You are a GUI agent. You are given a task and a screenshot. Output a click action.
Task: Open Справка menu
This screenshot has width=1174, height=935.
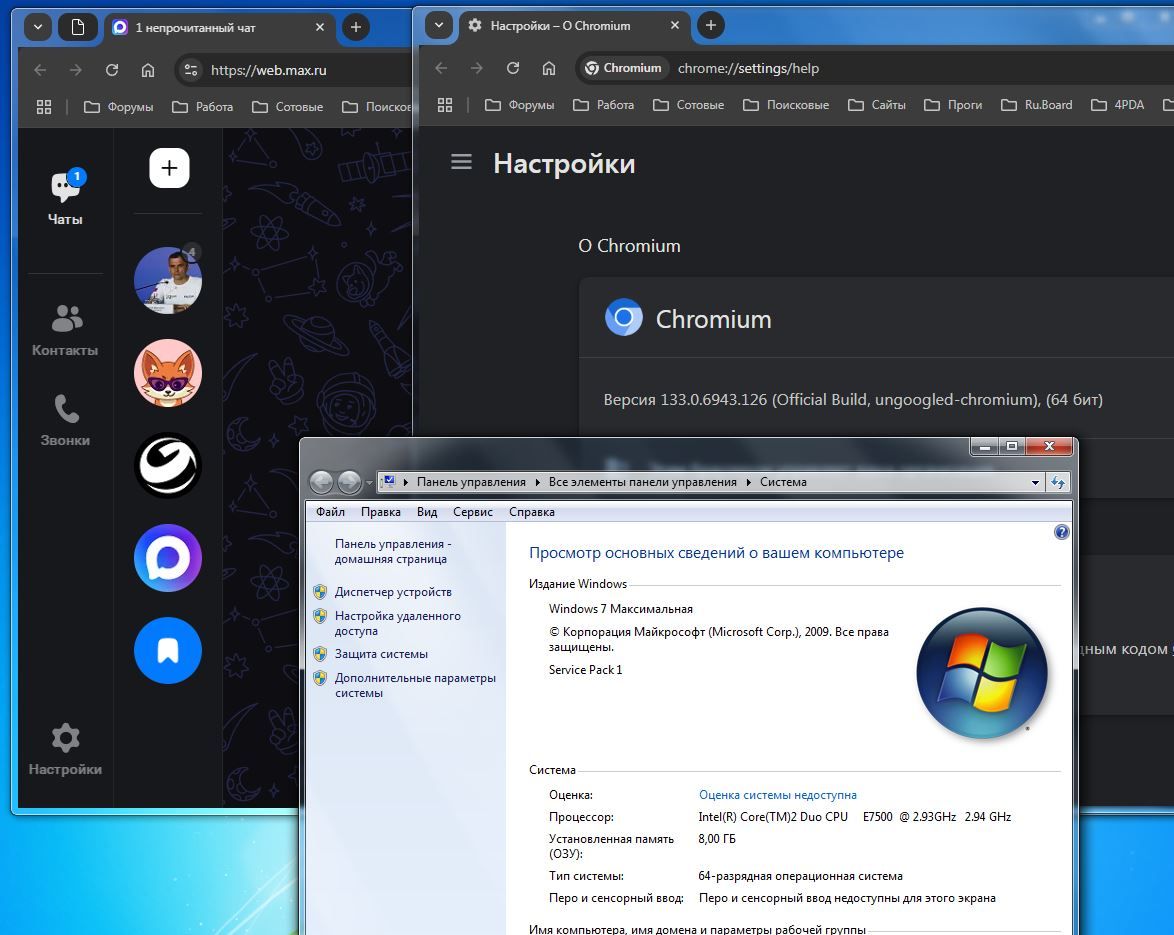click(532, 512)
